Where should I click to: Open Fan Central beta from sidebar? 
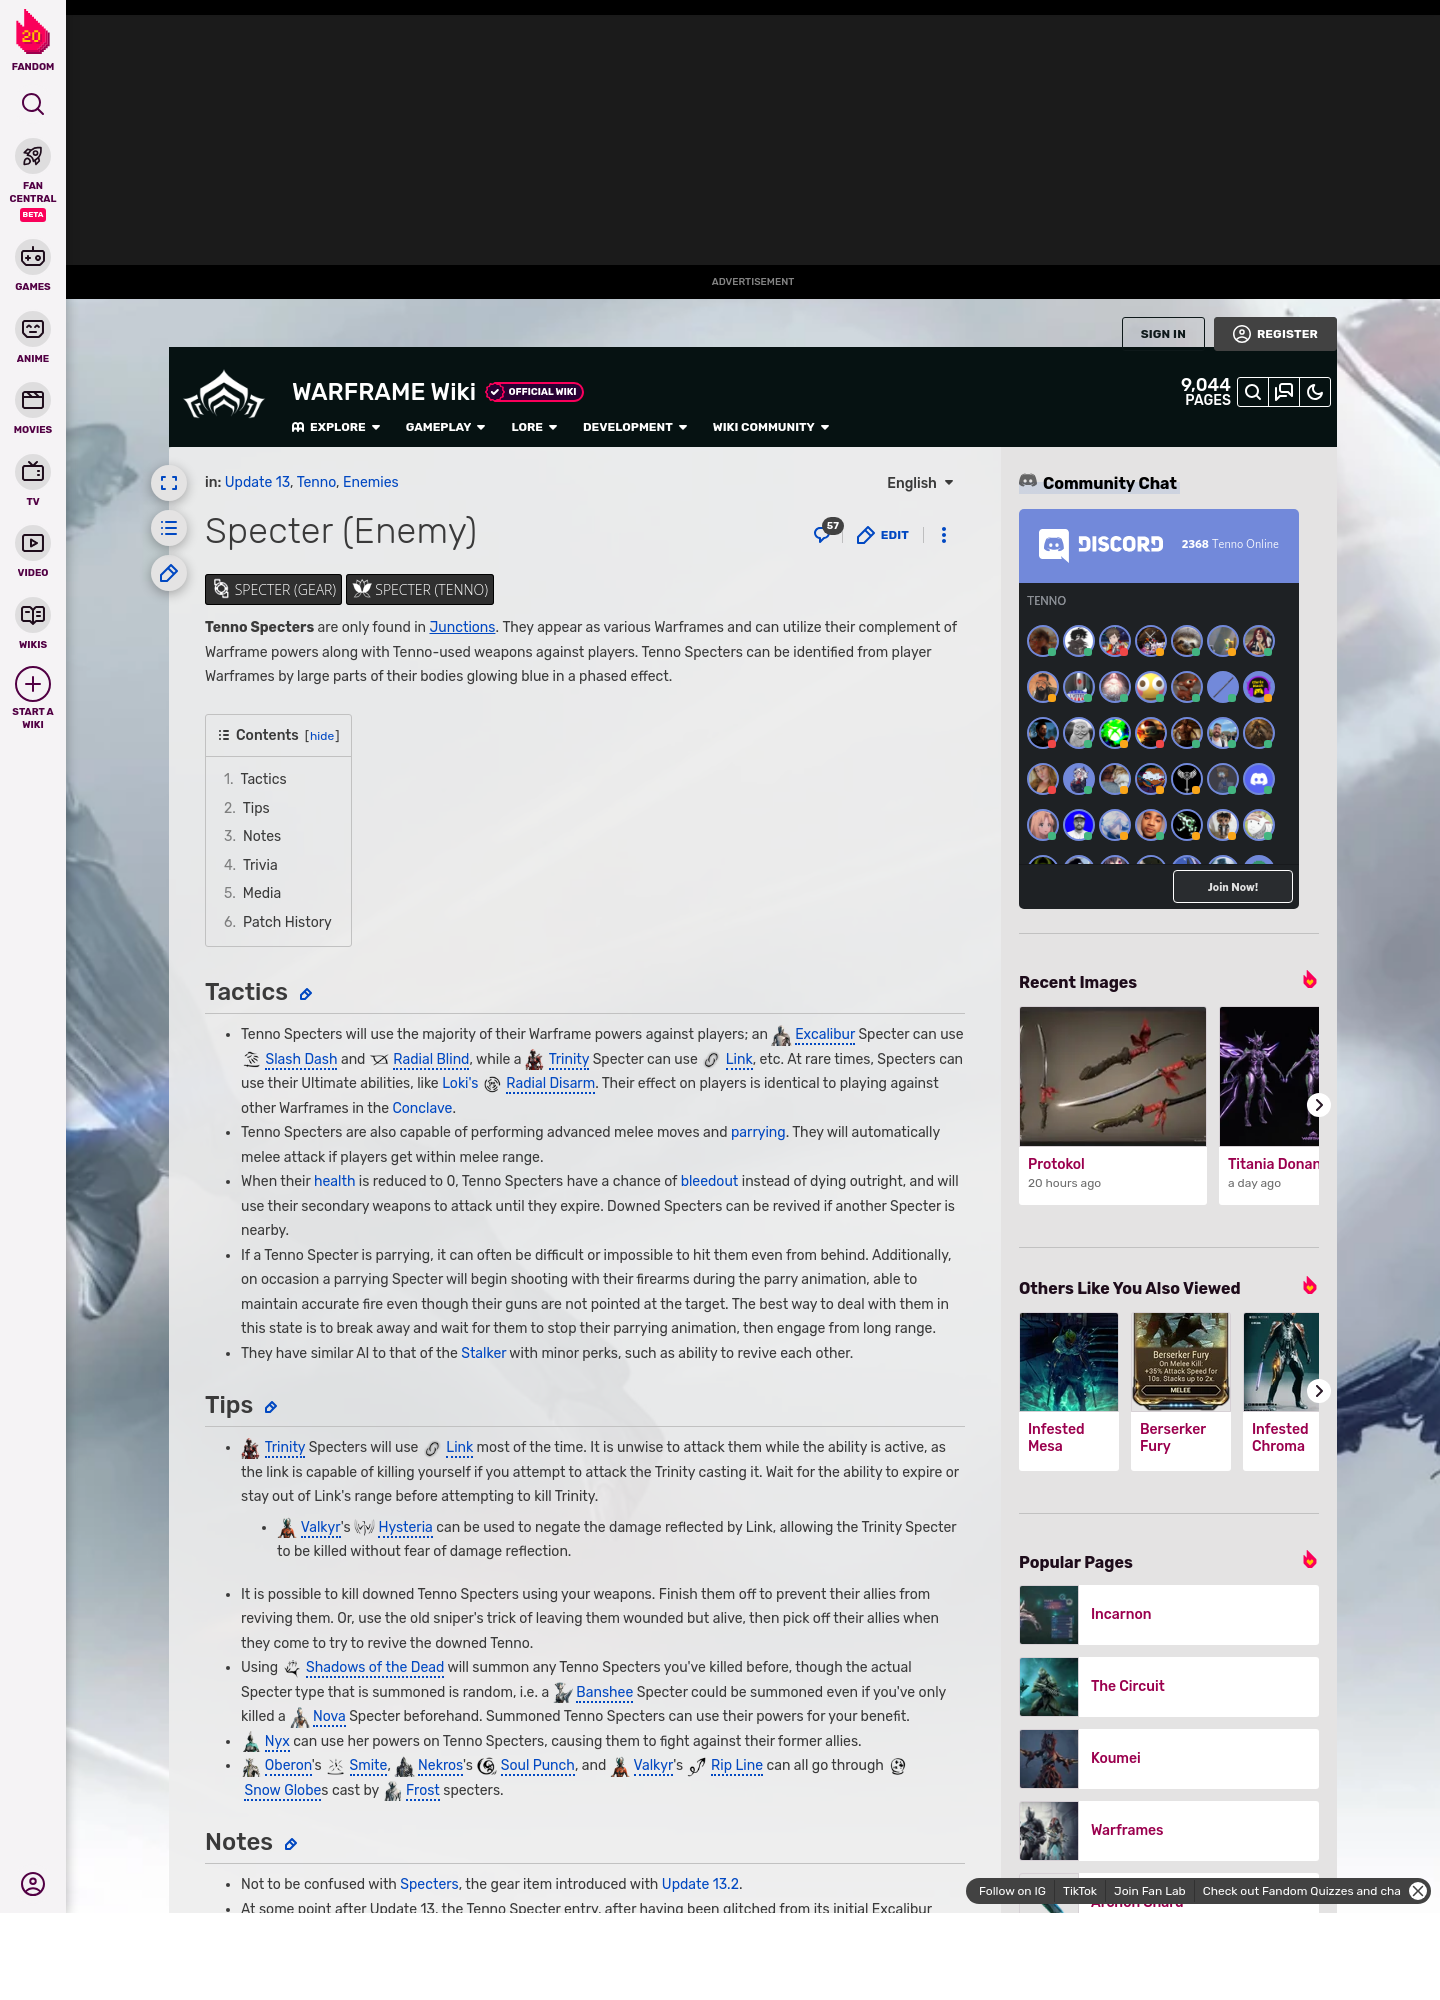point(33,180)
